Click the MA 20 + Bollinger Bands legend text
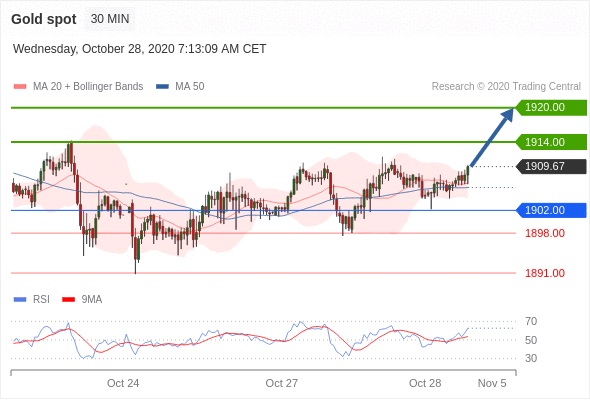This screenshot has width=590, height=400. (x=88, y=87)
